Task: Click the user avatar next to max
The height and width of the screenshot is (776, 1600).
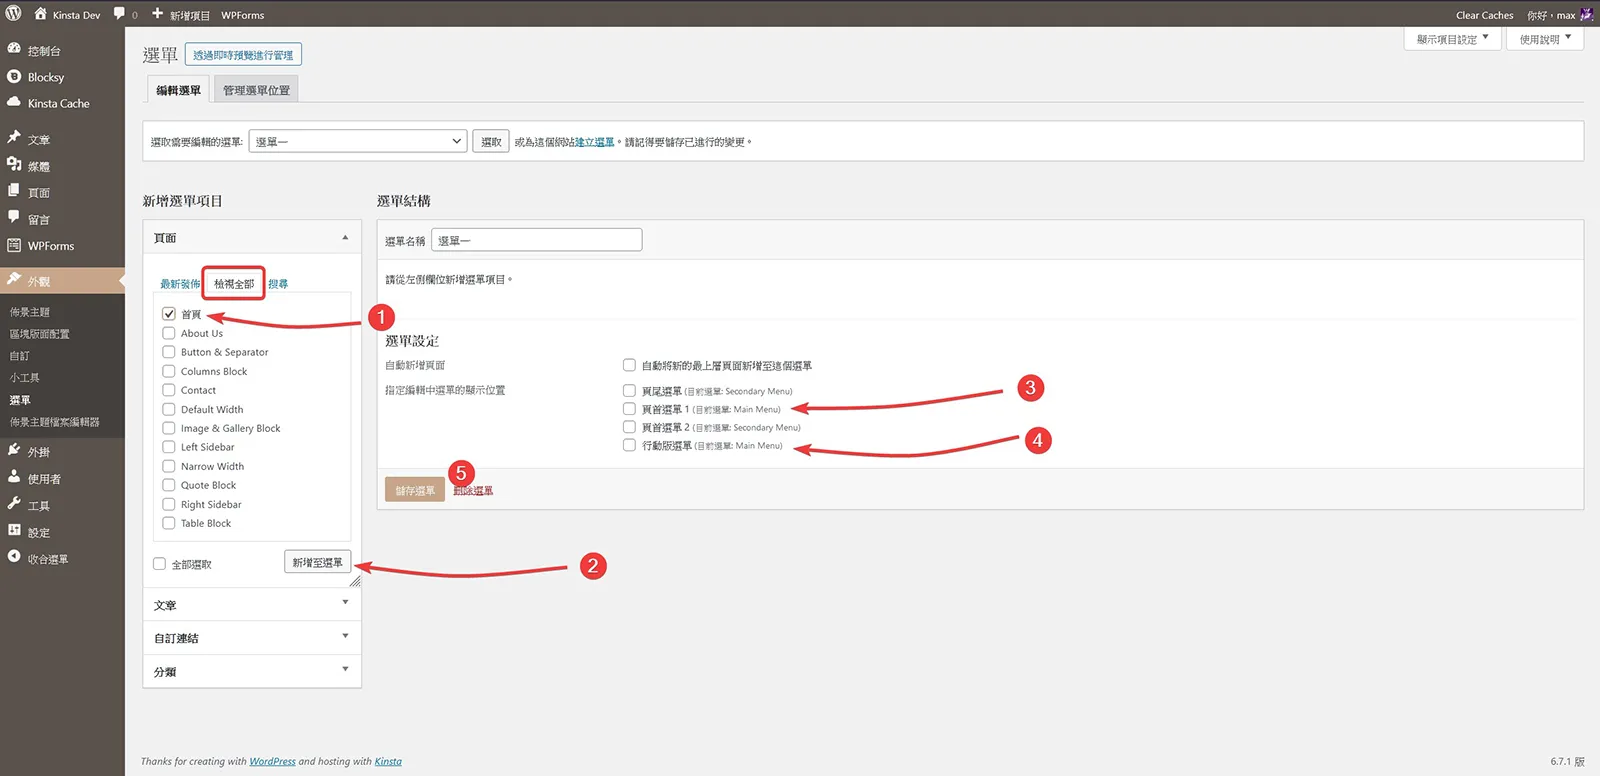Action: point(1586,14)
